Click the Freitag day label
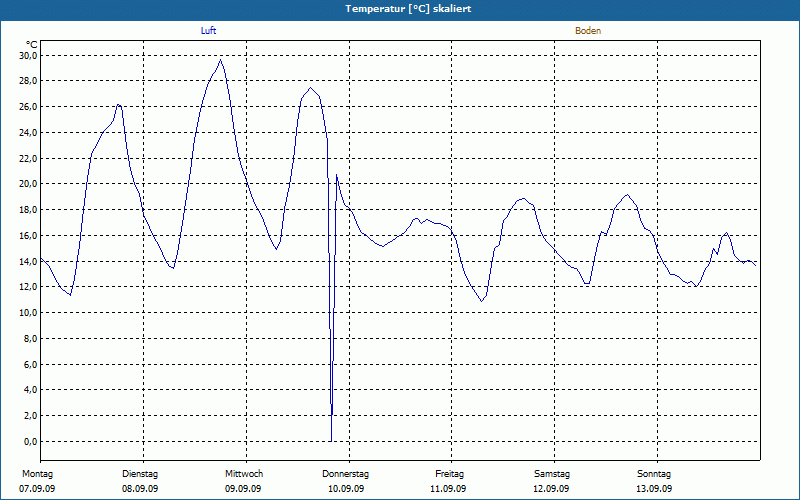800x500 pixels. [x=449, y=474]
